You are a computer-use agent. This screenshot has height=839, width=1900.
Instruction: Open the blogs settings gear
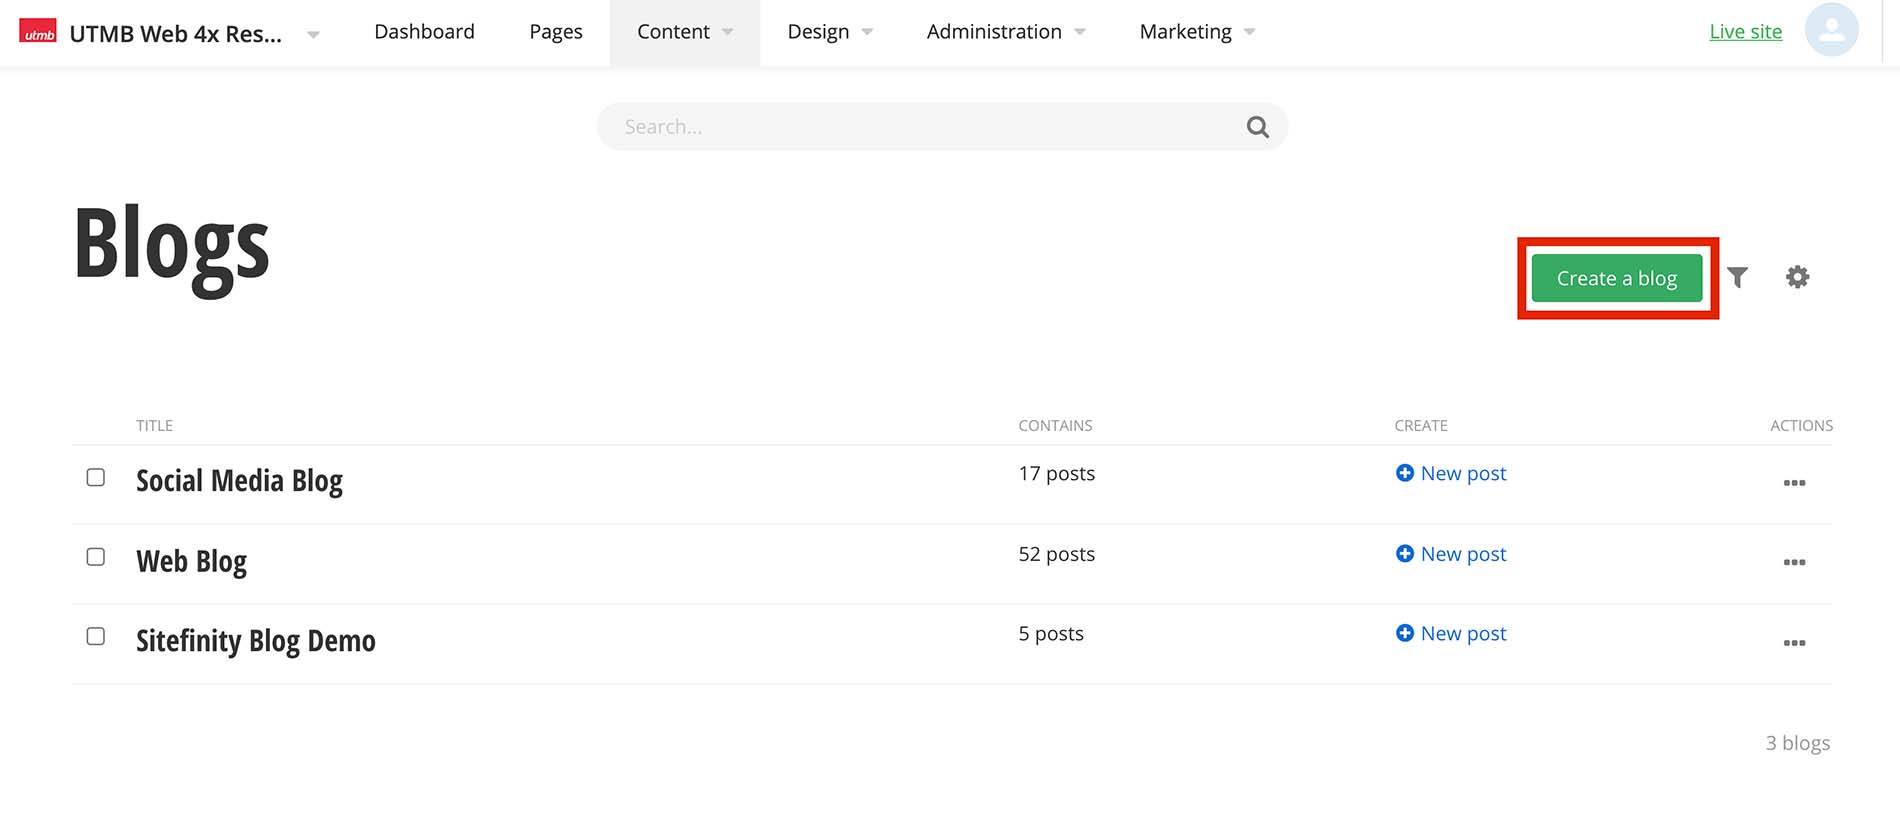[x=1797, y=277]
